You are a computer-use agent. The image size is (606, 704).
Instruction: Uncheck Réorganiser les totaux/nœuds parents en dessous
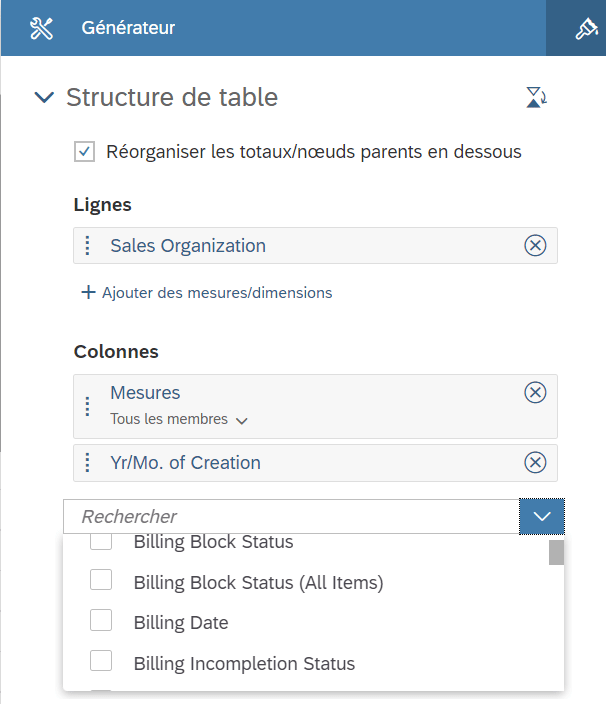(84, 152)
